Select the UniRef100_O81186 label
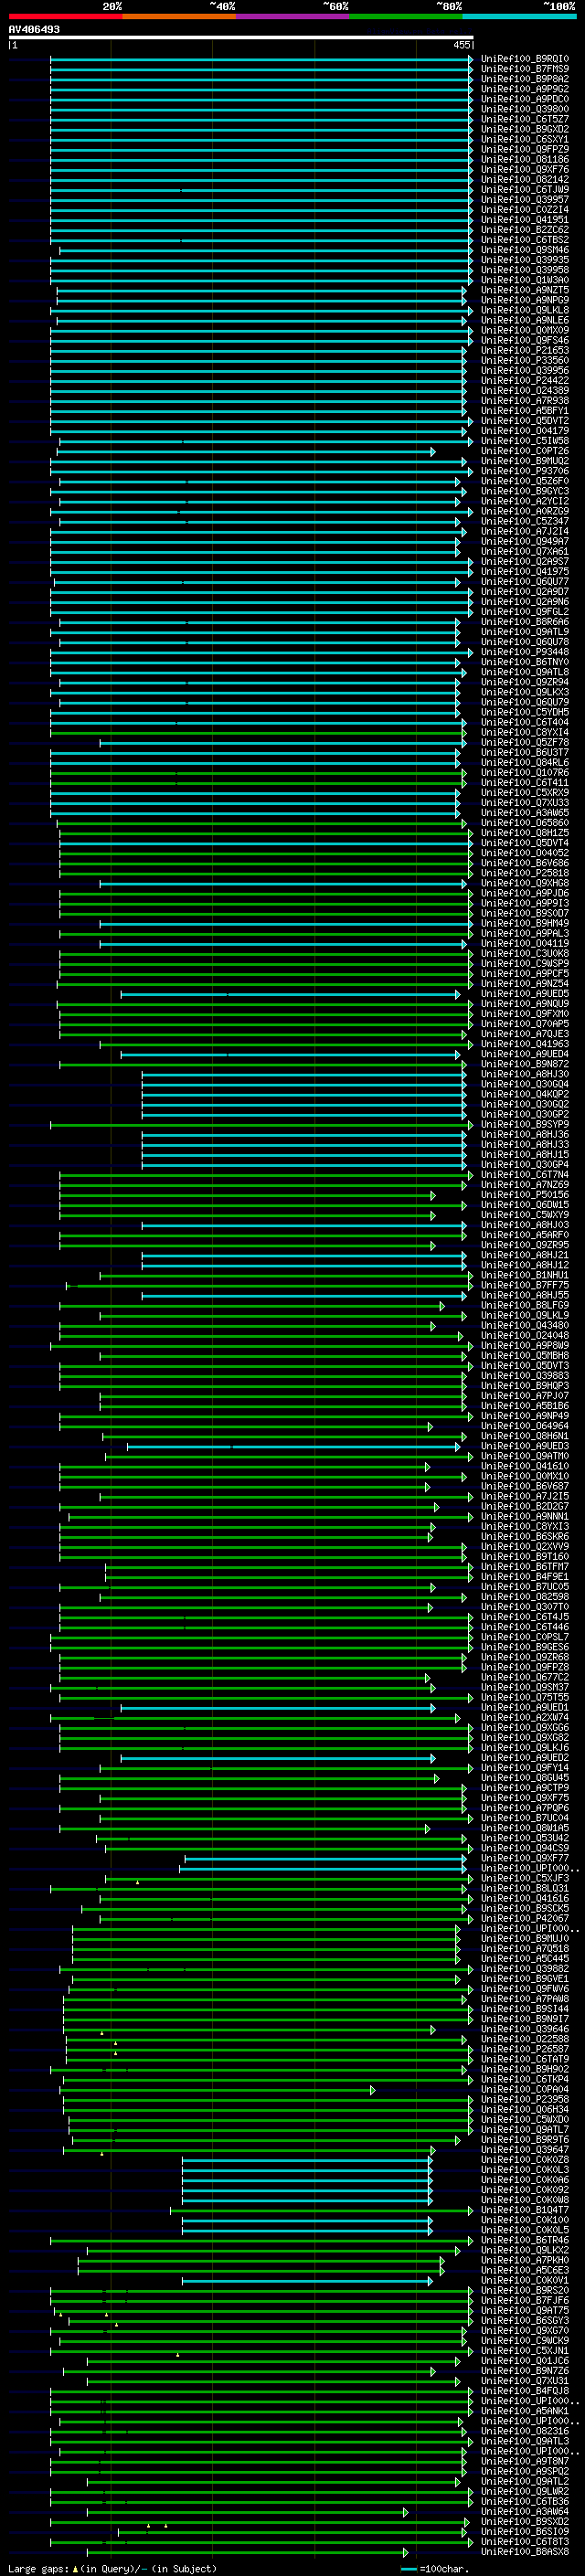585x2576 pixels. pyautogui.click(x=525, y=159)
